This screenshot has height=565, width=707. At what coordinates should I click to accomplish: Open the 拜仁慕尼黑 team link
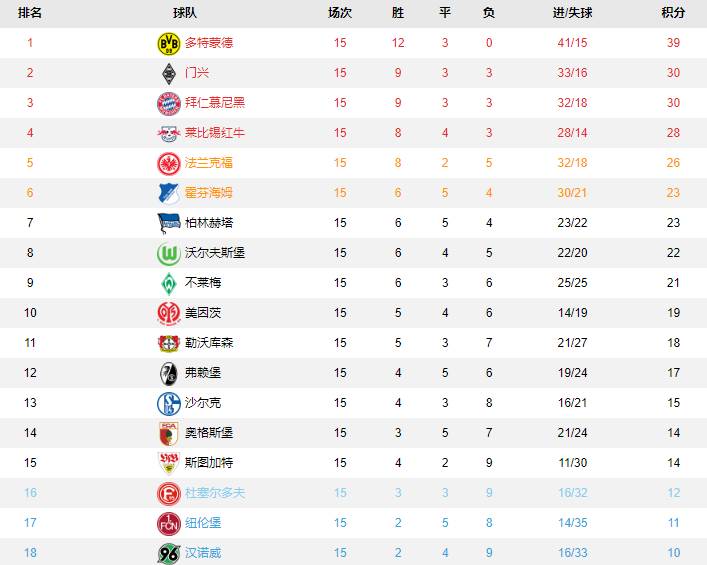point(215,103)
